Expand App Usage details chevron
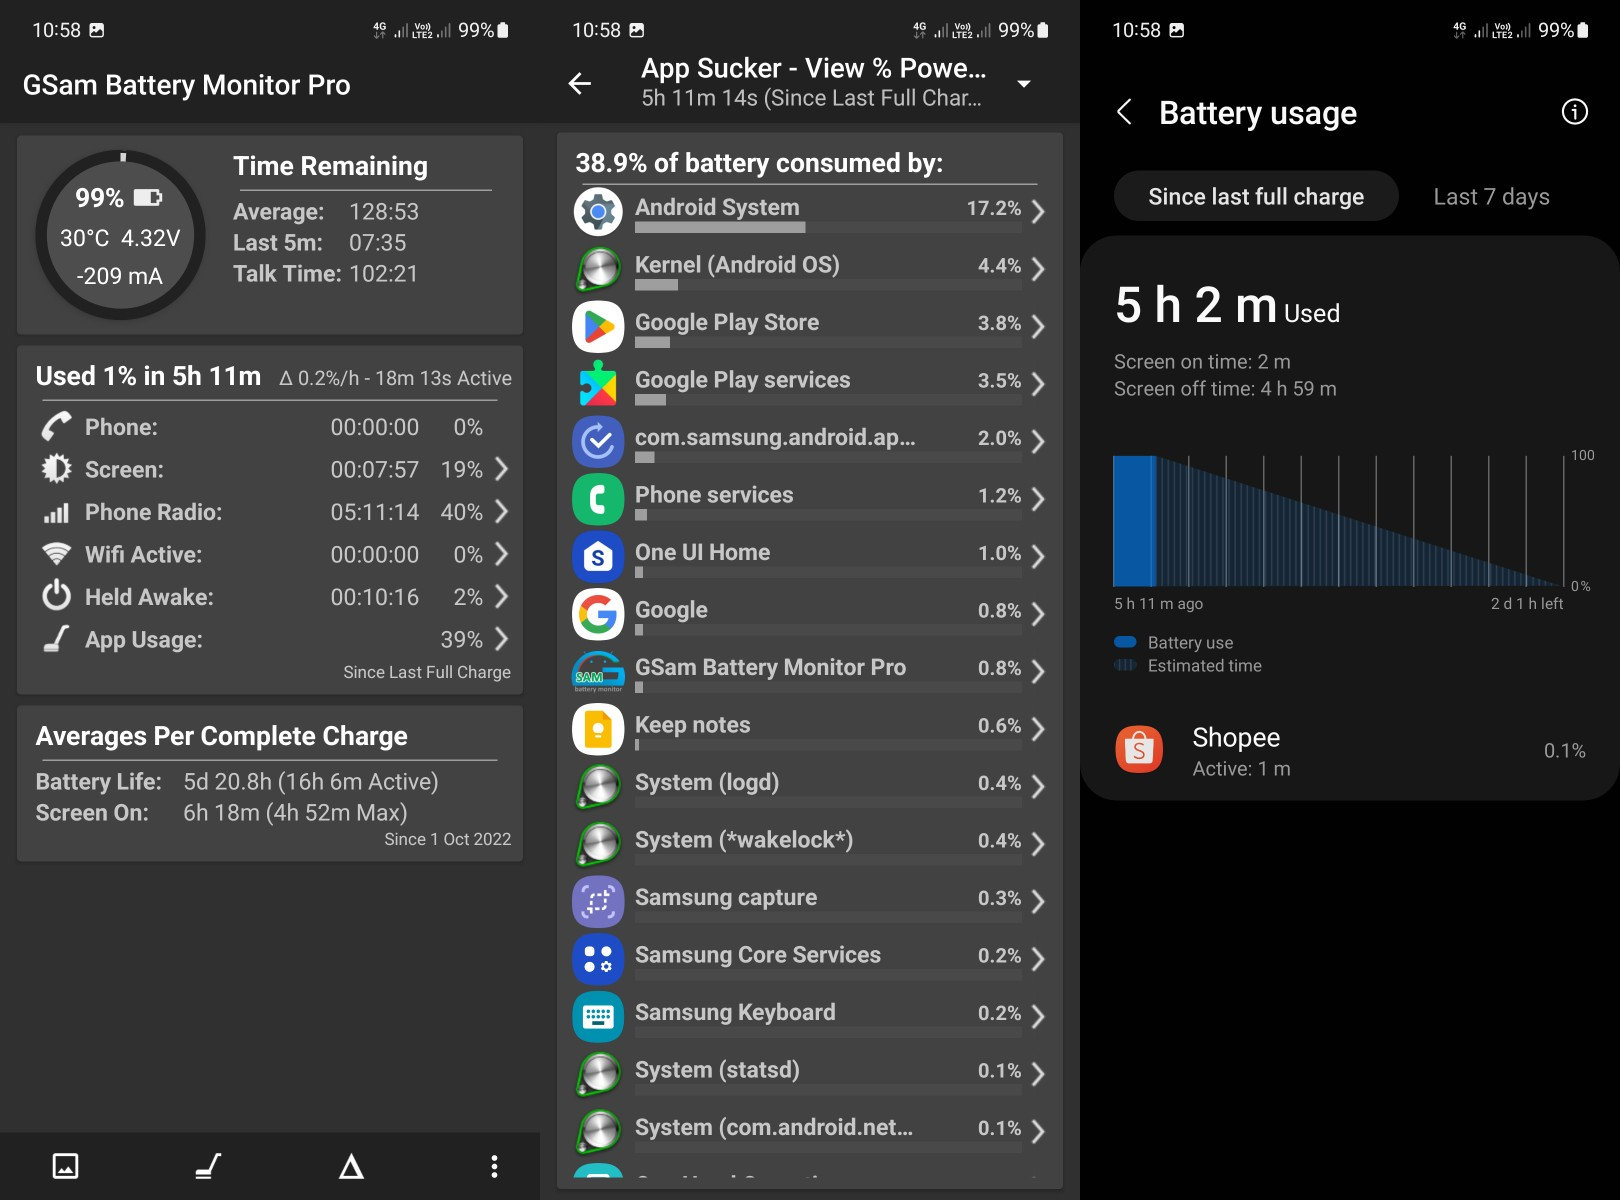 click(501, 639)
